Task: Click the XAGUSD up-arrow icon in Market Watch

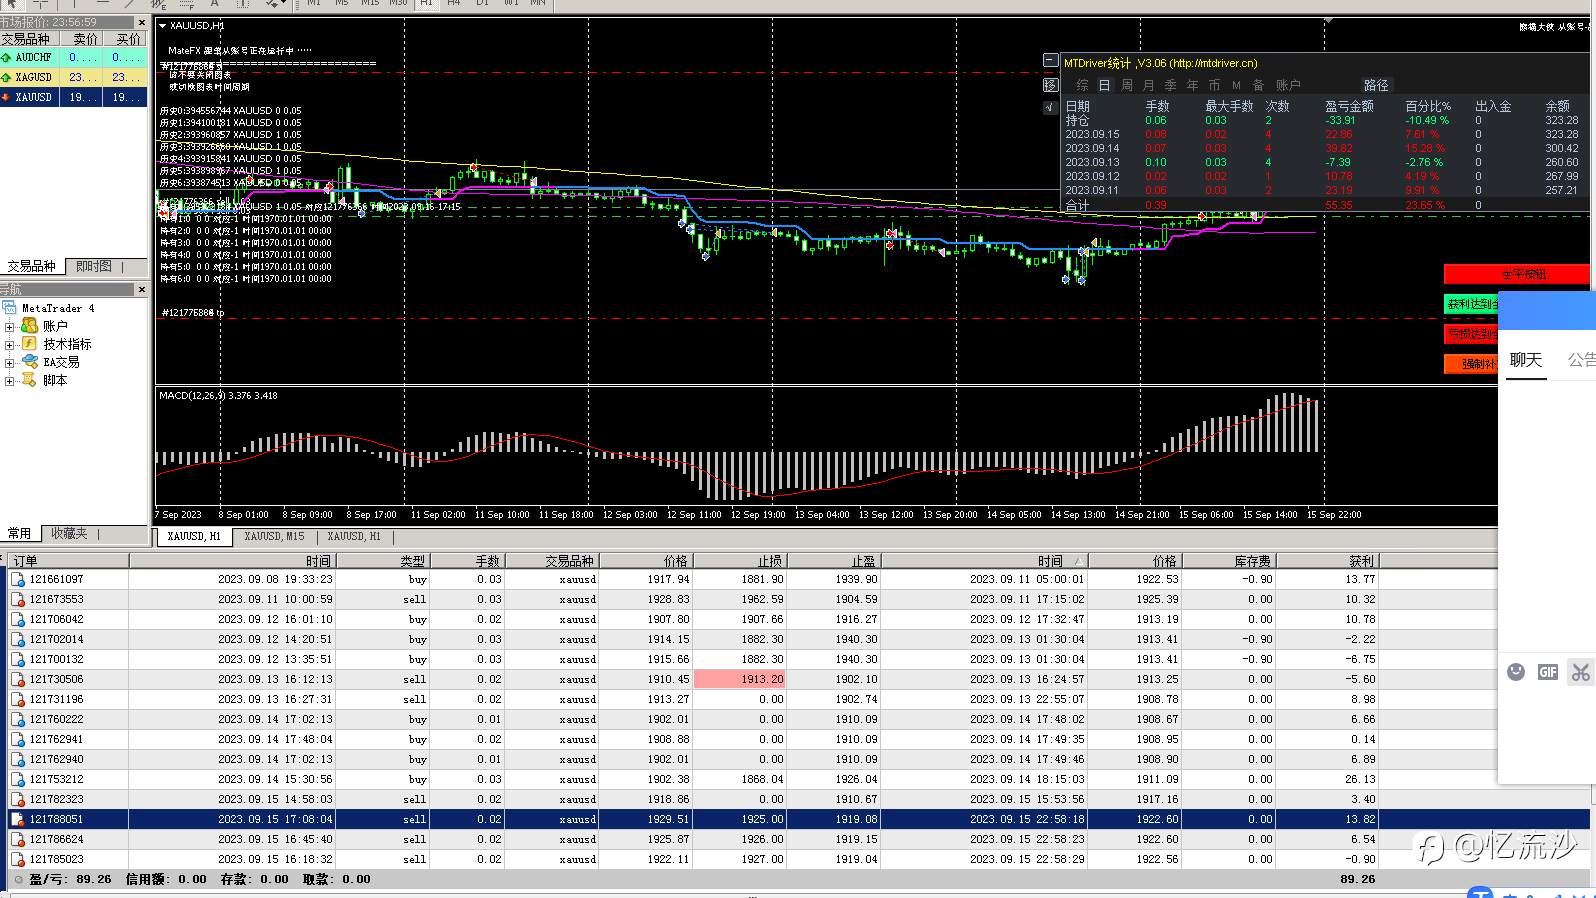Action: pyautogui.click(x=7, y=77)
